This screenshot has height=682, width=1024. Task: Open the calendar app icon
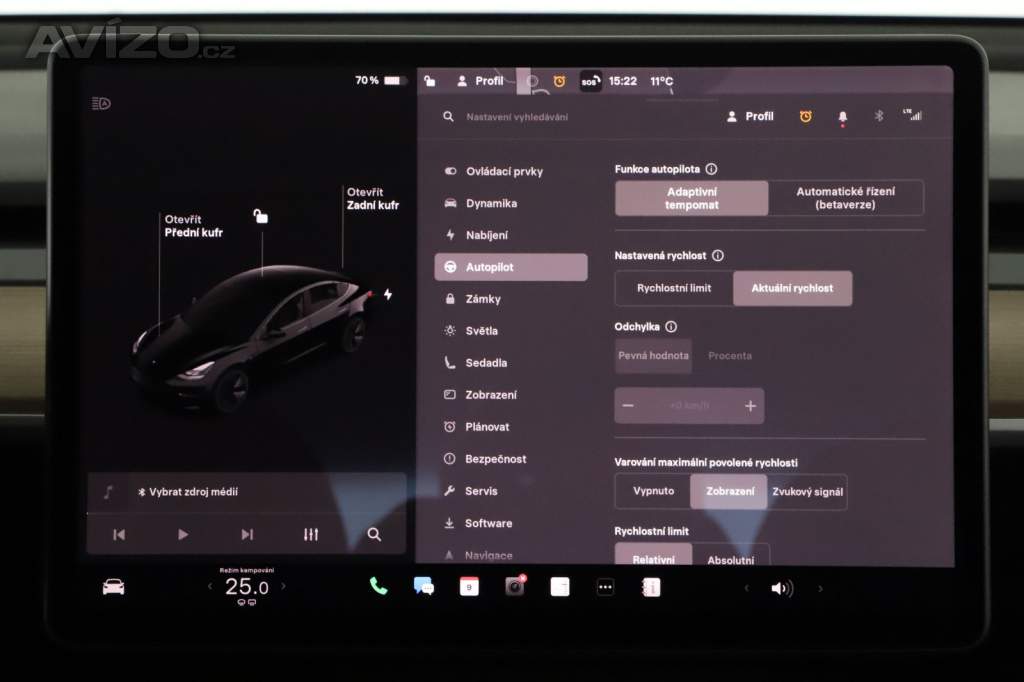coord(469,587)
